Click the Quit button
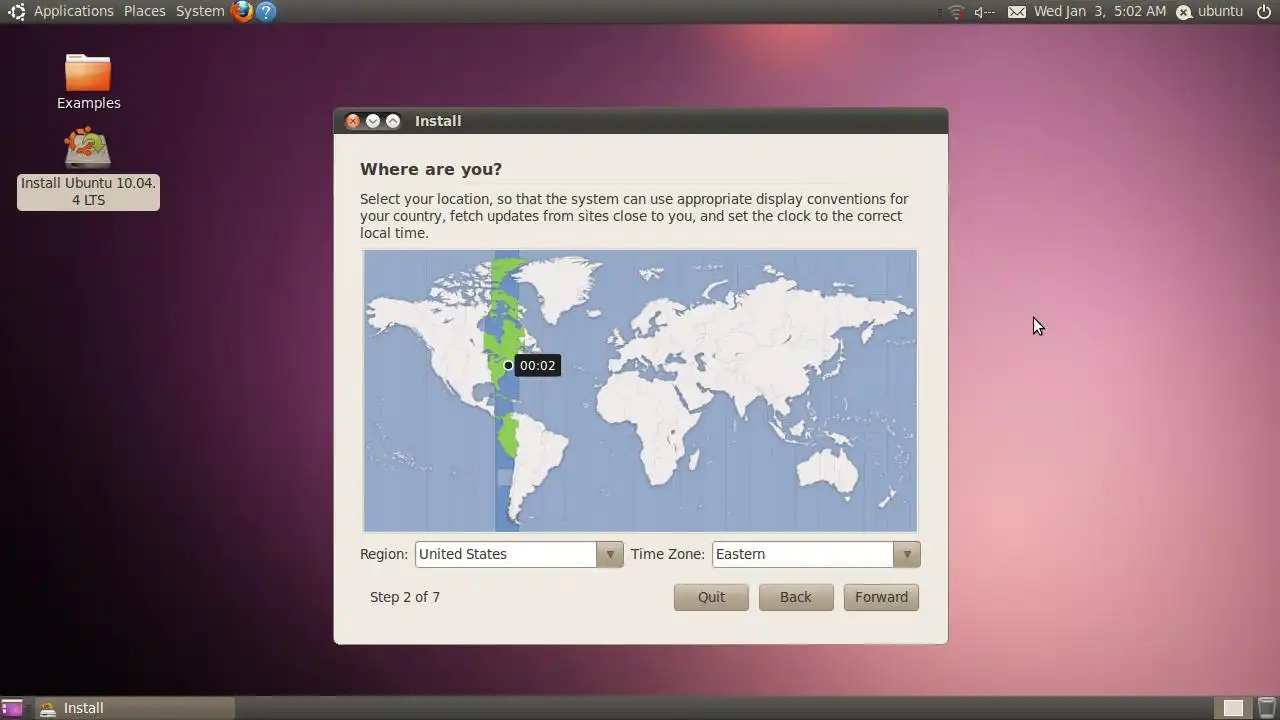 tap(711, 597)
